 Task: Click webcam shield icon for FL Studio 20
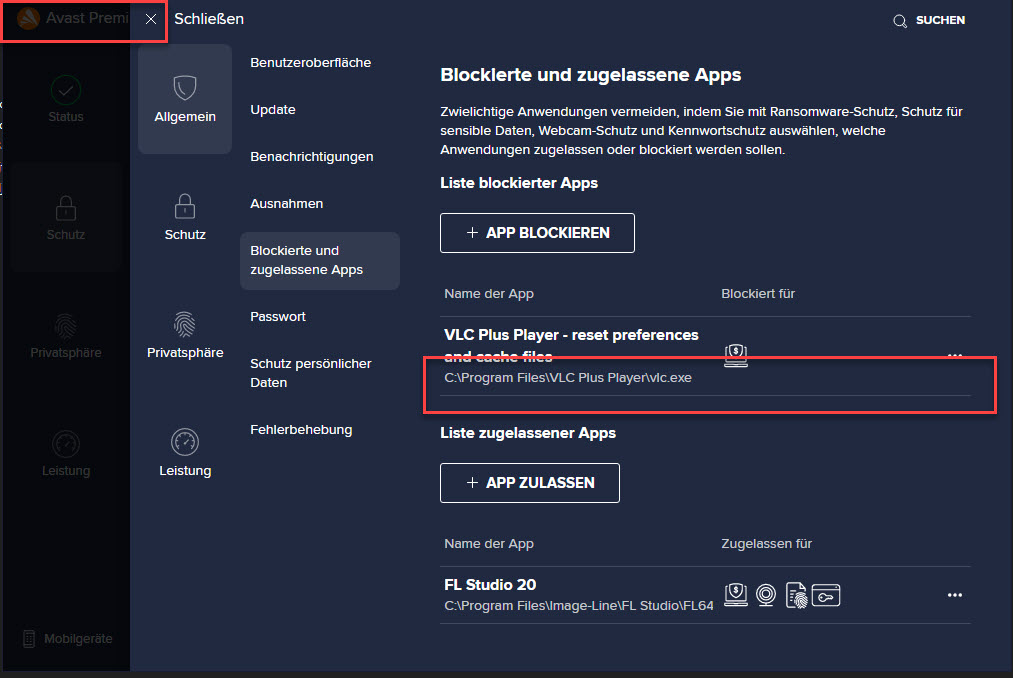pyautogui.click(x=766, y=595)
